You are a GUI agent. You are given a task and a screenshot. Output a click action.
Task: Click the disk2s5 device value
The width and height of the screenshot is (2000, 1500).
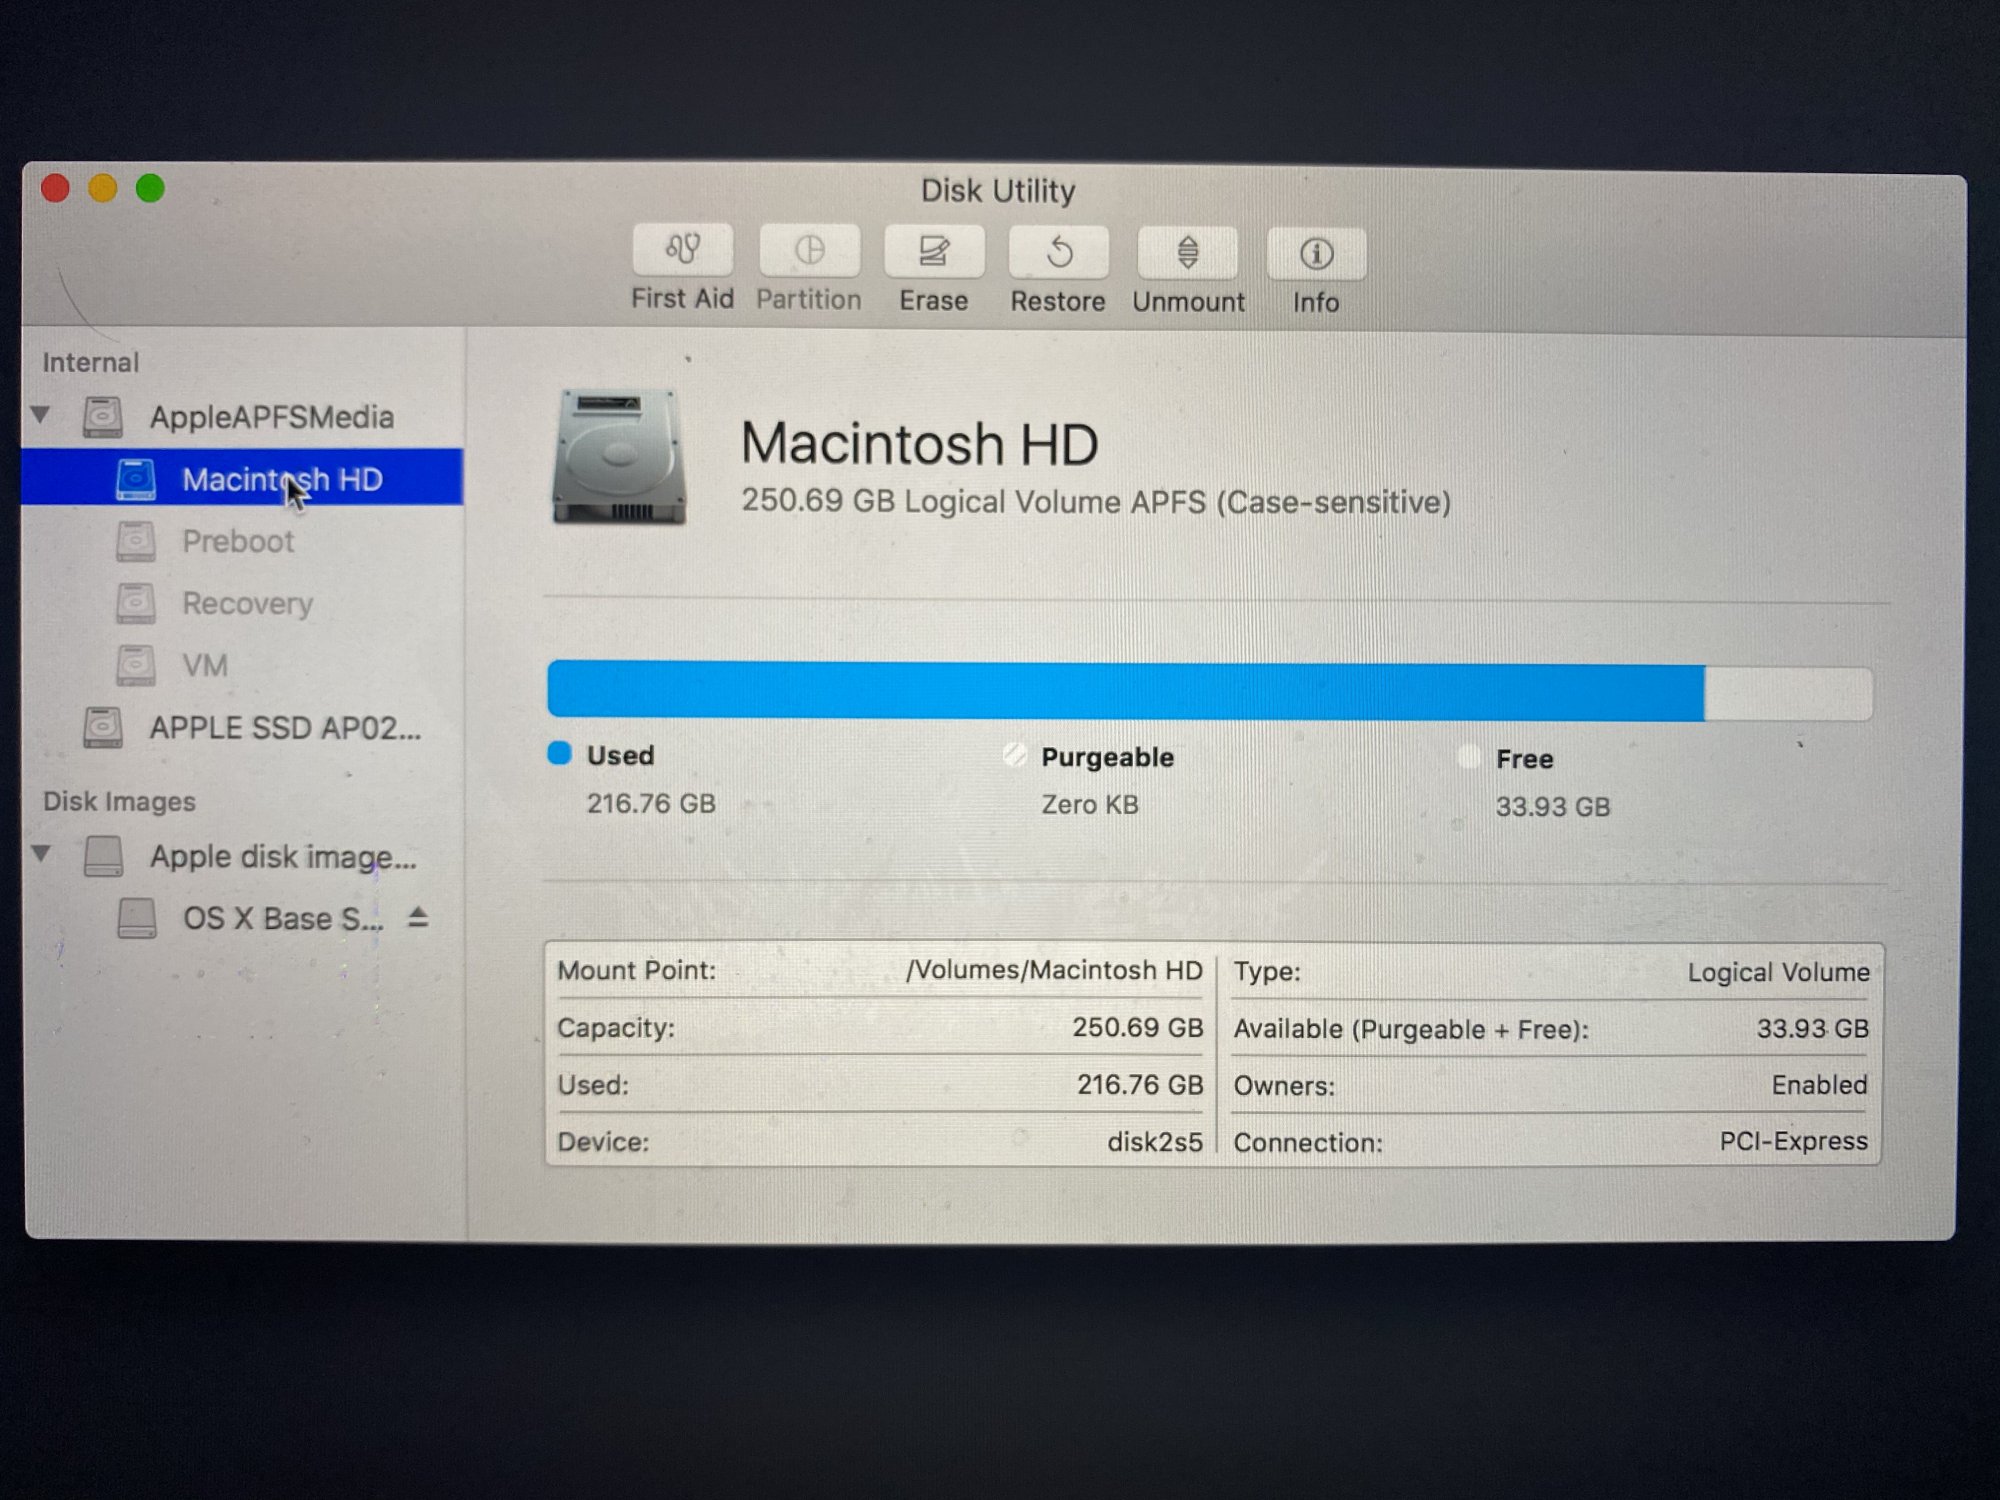[1155, 1141]
